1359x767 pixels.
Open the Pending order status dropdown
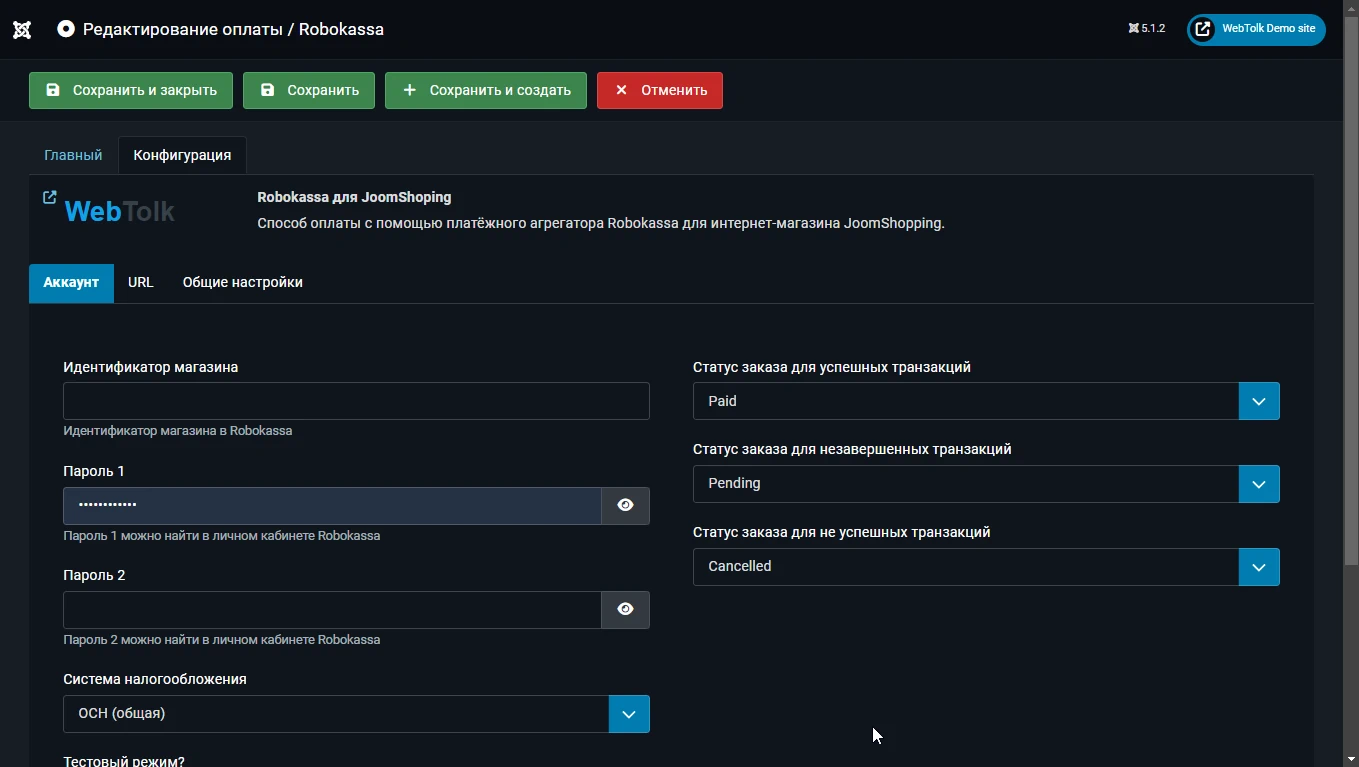point(986,484)
